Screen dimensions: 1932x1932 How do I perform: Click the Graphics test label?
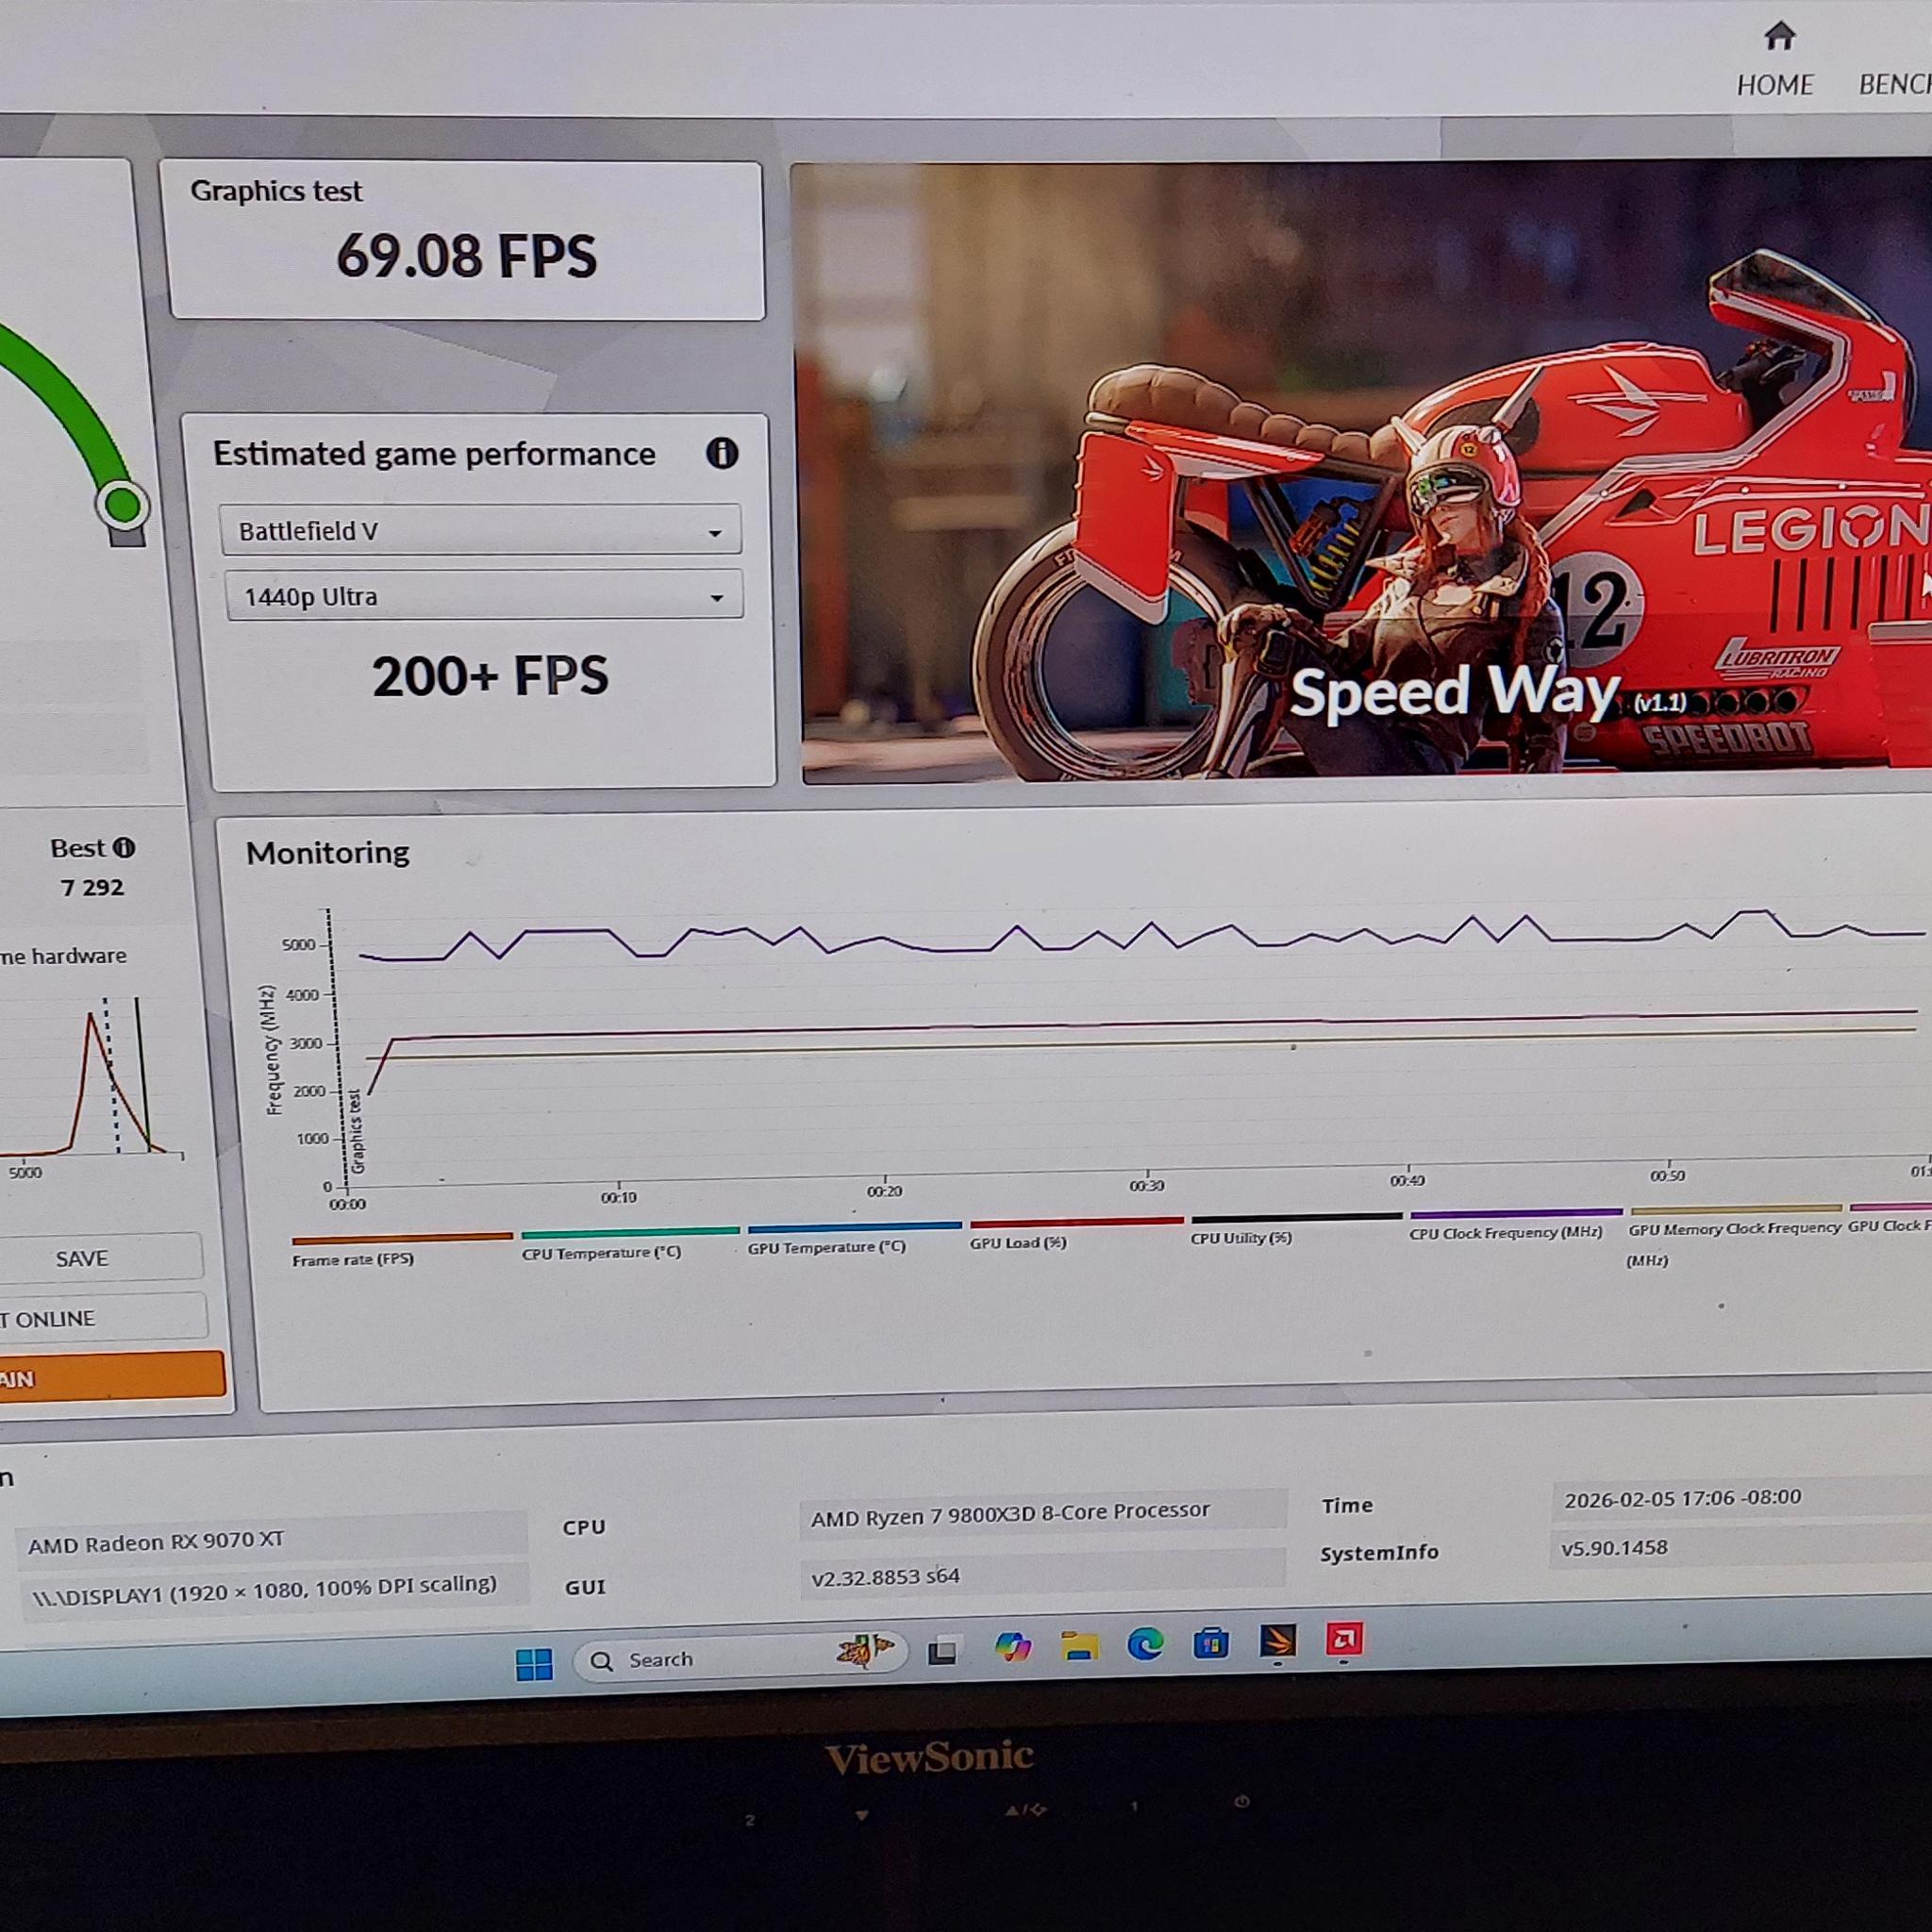coord(275,191)
